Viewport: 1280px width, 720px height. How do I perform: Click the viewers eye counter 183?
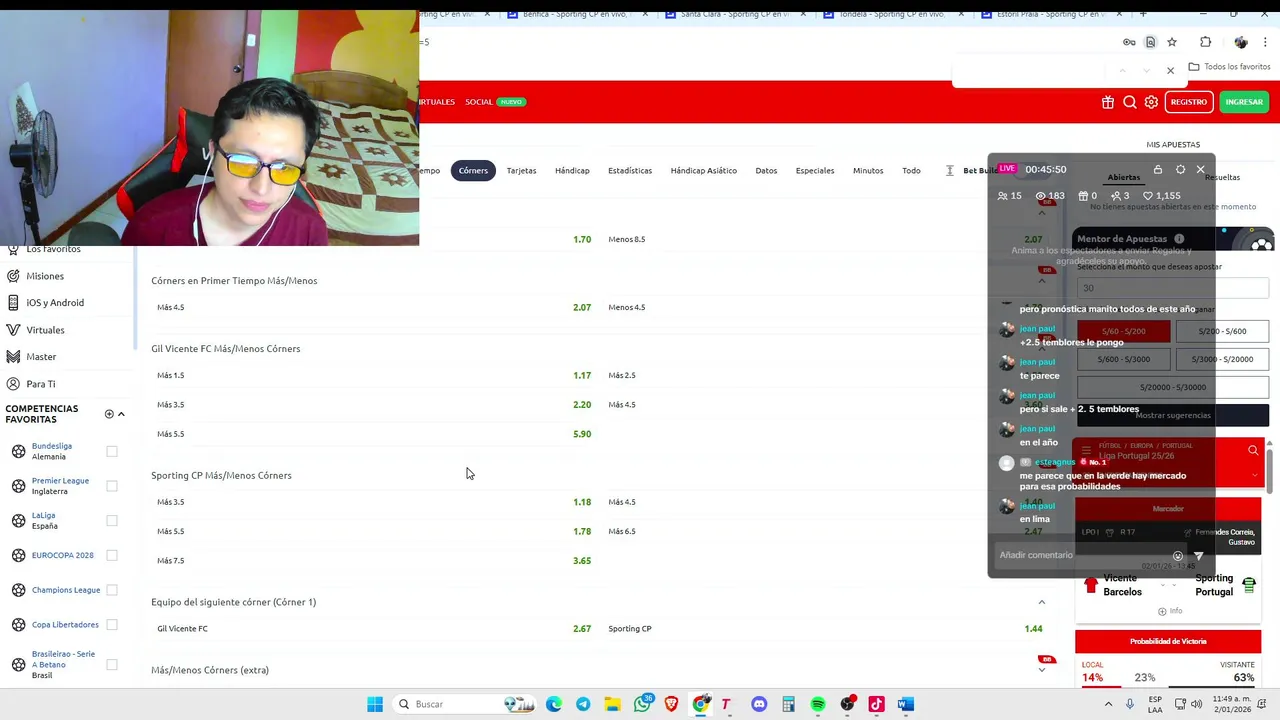[1050, 196]
